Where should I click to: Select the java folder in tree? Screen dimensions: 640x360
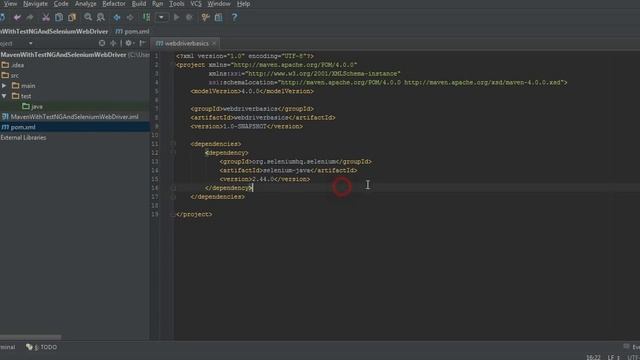(x=36, y=107)
